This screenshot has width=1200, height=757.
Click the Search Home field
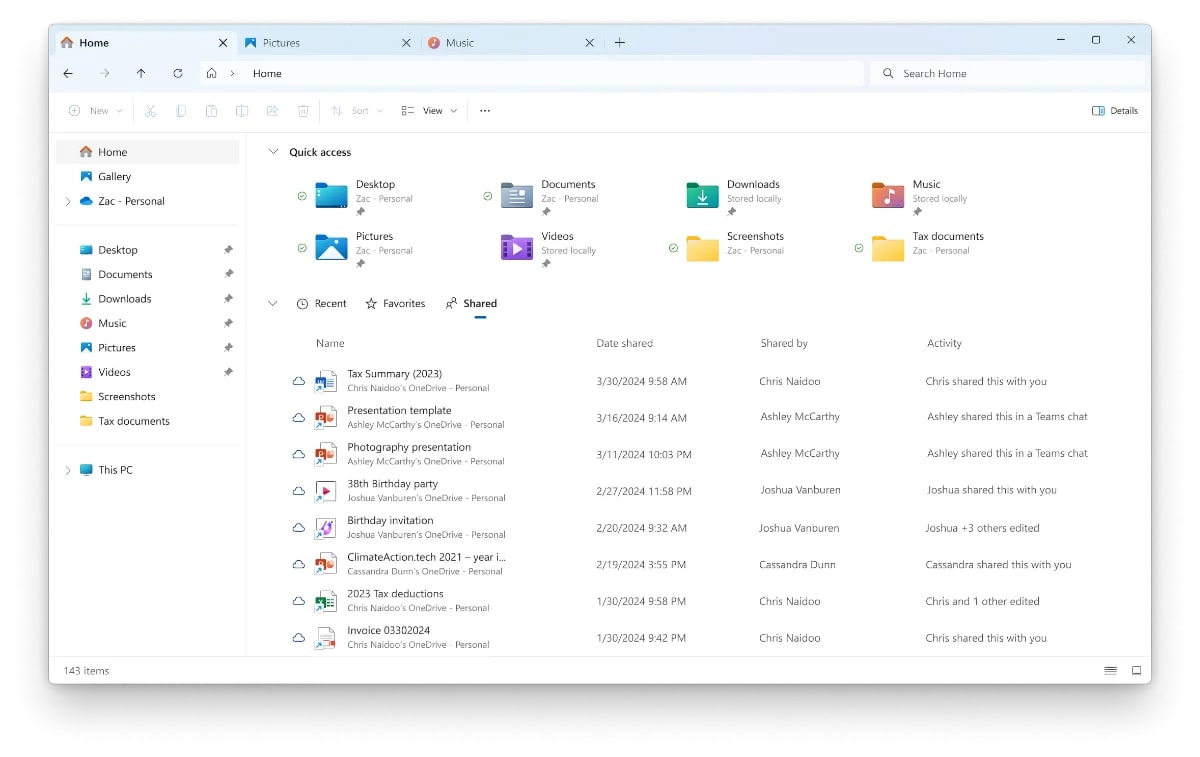pos(1008,73)
